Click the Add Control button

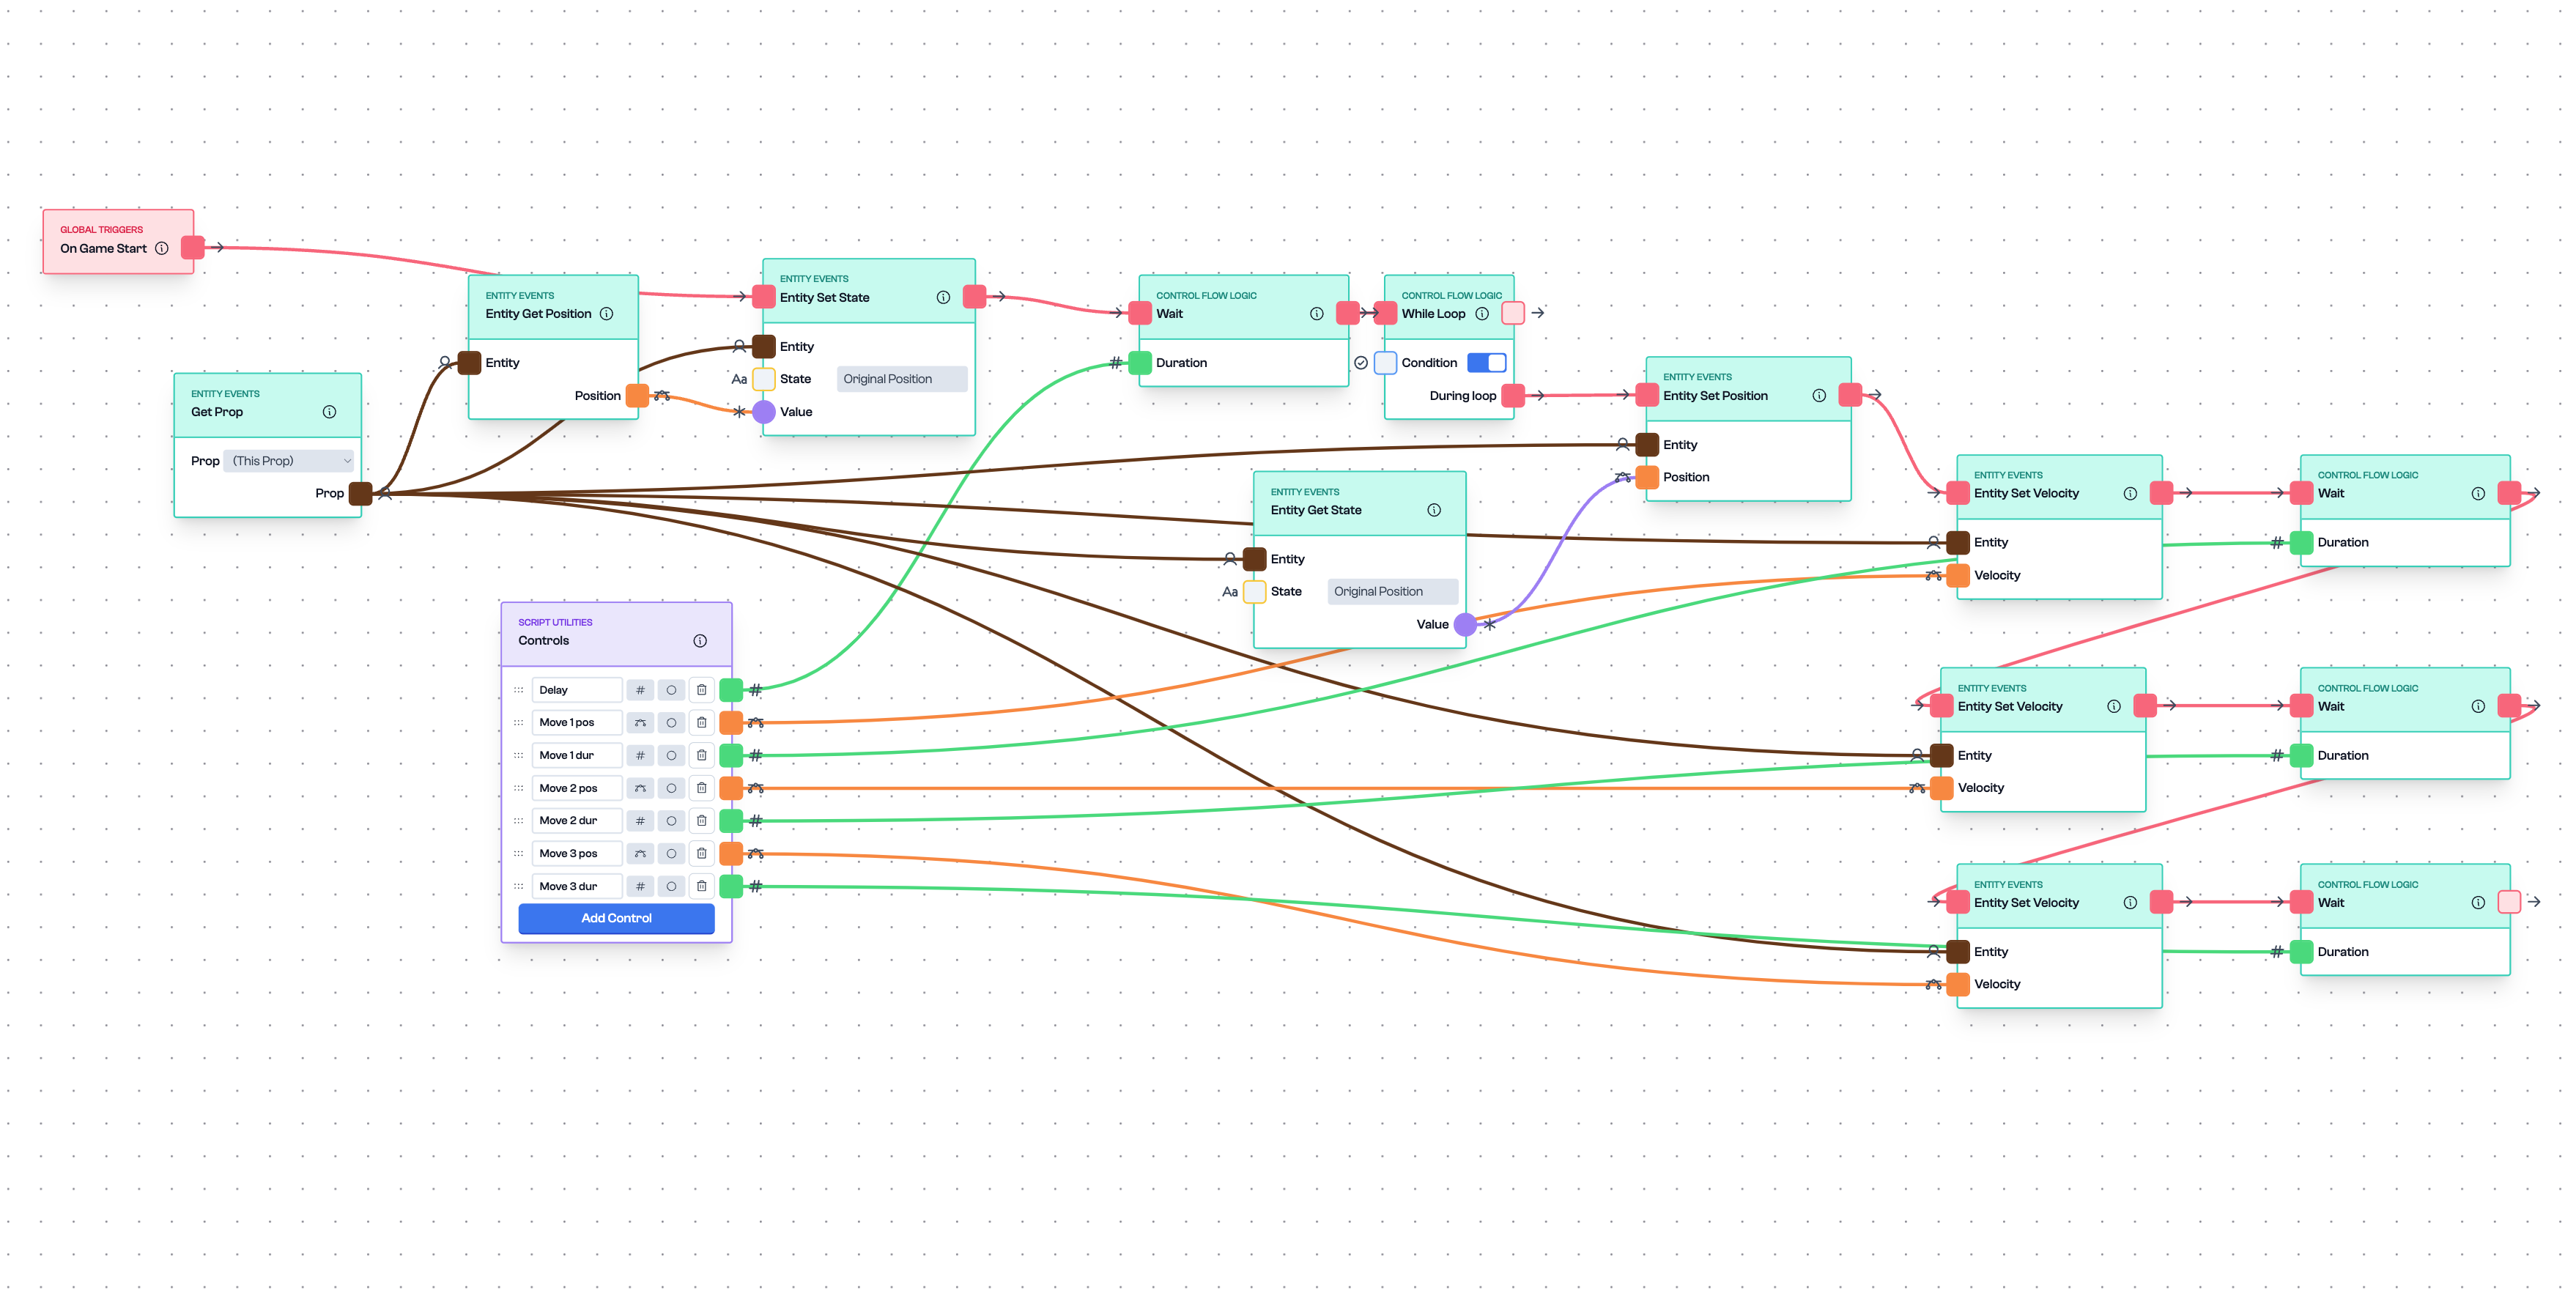coord(616,918)
